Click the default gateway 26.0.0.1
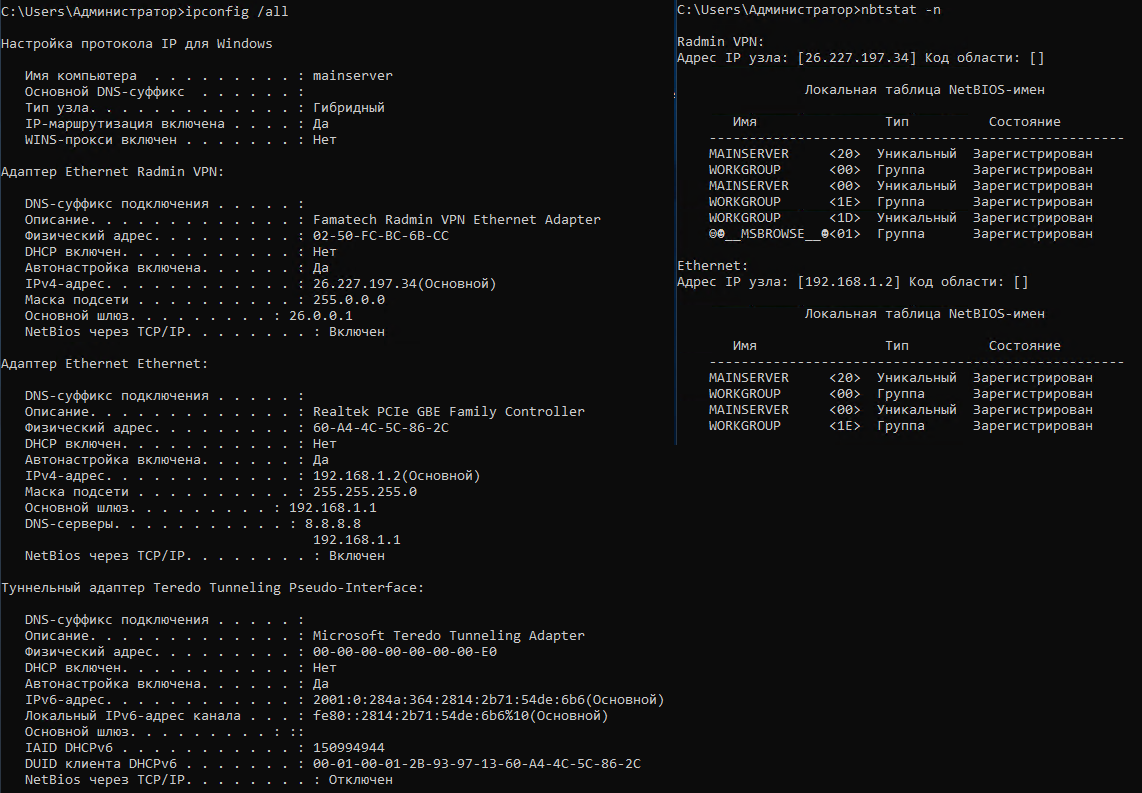1142x793 pixels. (312, 316)
